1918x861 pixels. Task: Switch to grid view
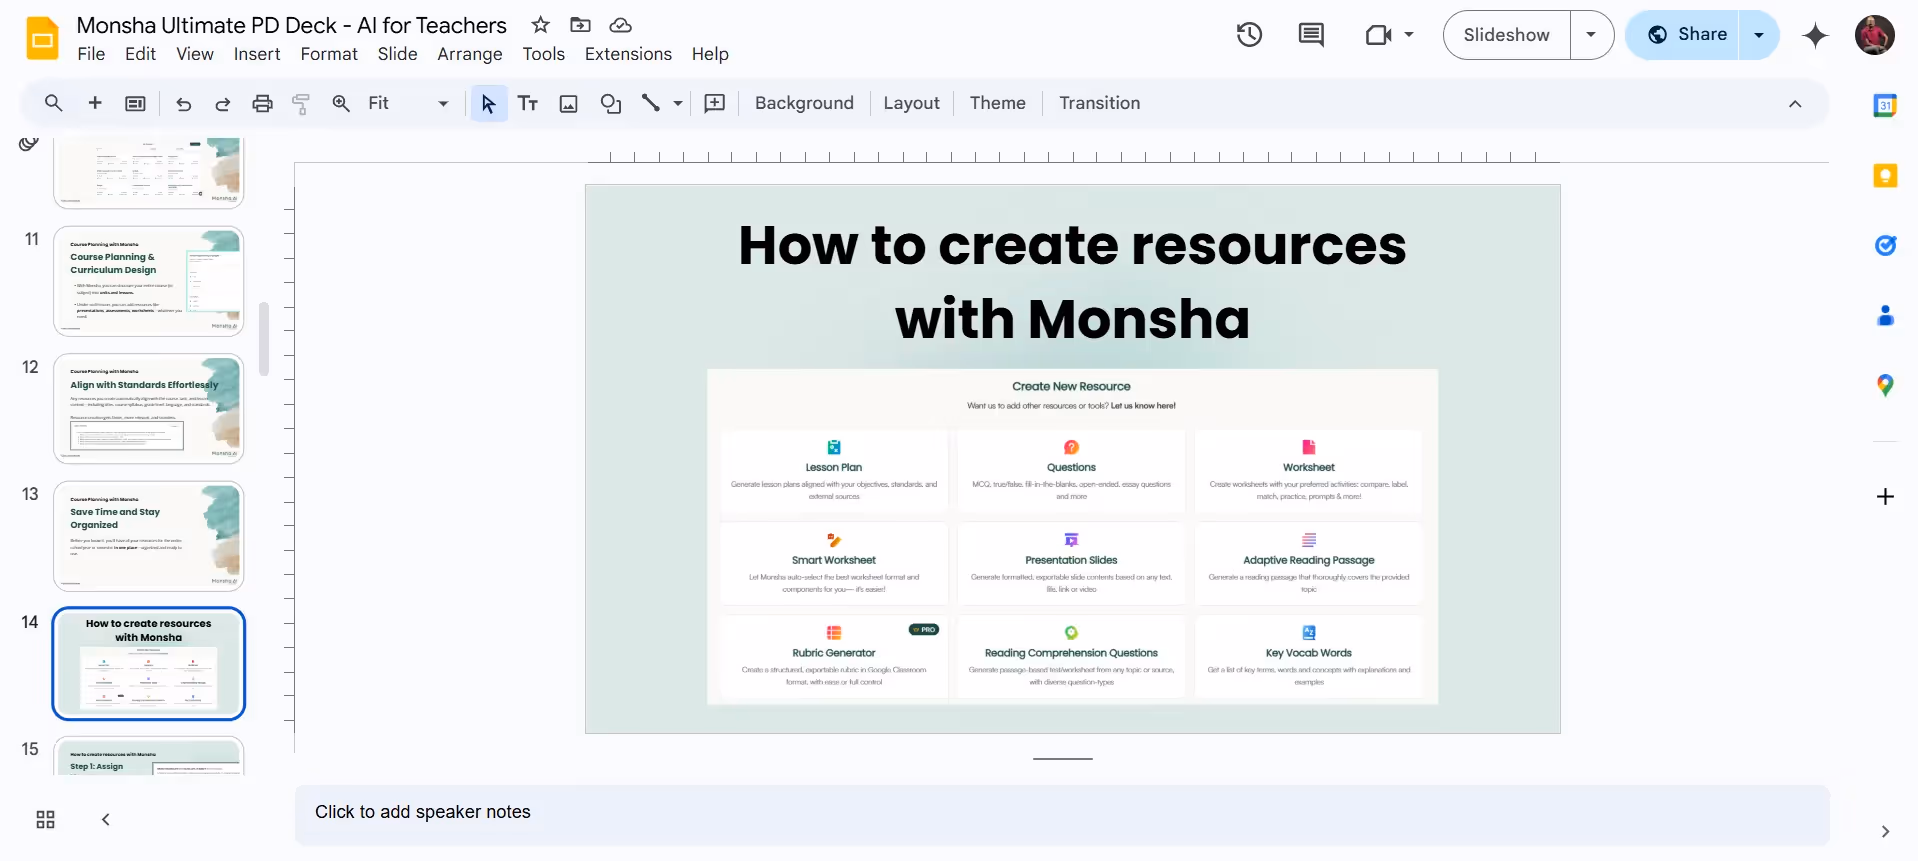[45, 820]
